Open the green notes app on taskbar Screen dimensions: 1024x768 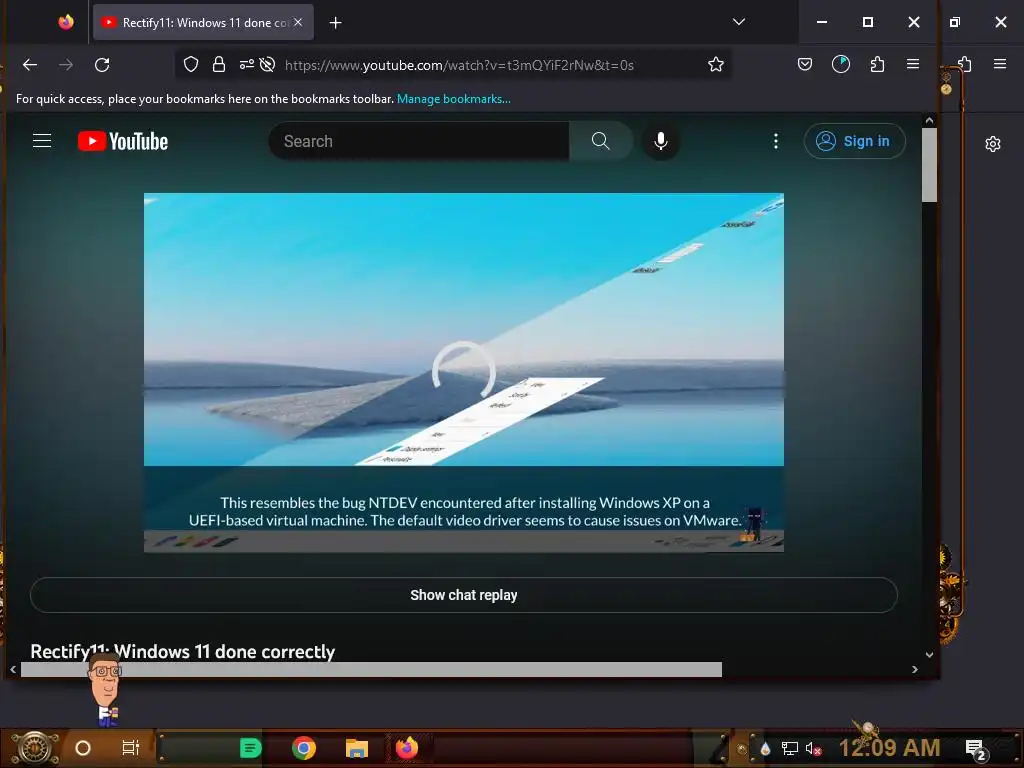pyautogui.click(x=251, y=748)
